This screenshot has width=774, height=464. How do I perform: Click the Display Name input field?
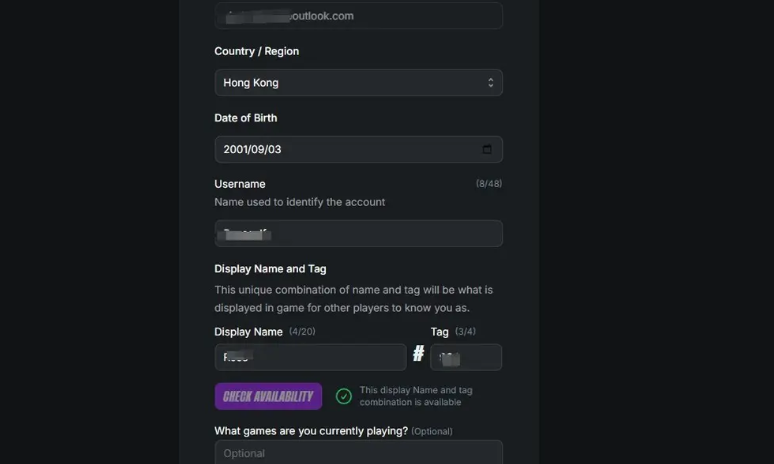[310, 357]
